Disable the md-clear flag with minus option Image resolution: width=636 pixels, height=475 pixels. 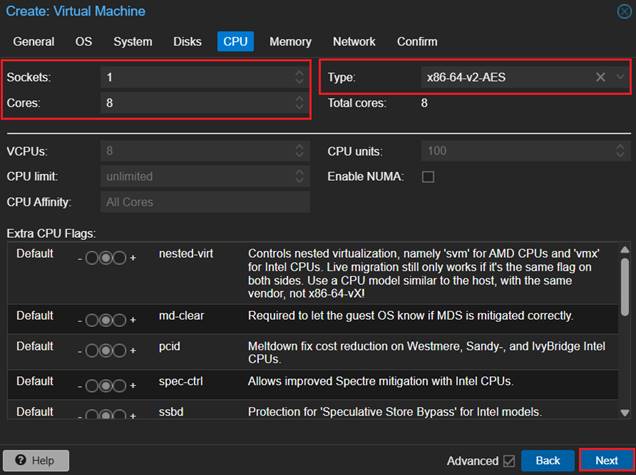92,318
